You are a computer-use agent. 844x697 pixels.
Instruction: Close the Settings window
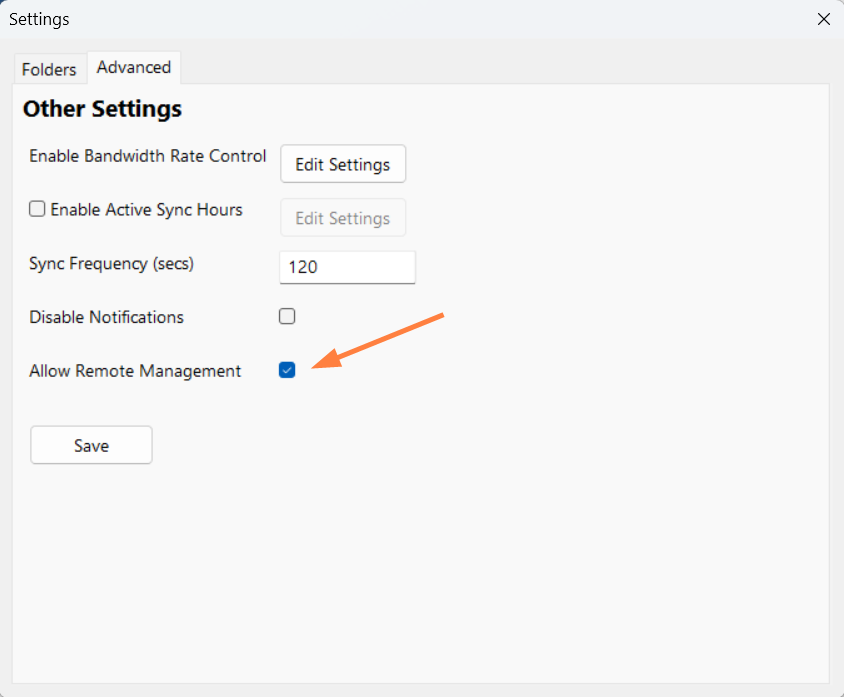[x=823, y=19]
